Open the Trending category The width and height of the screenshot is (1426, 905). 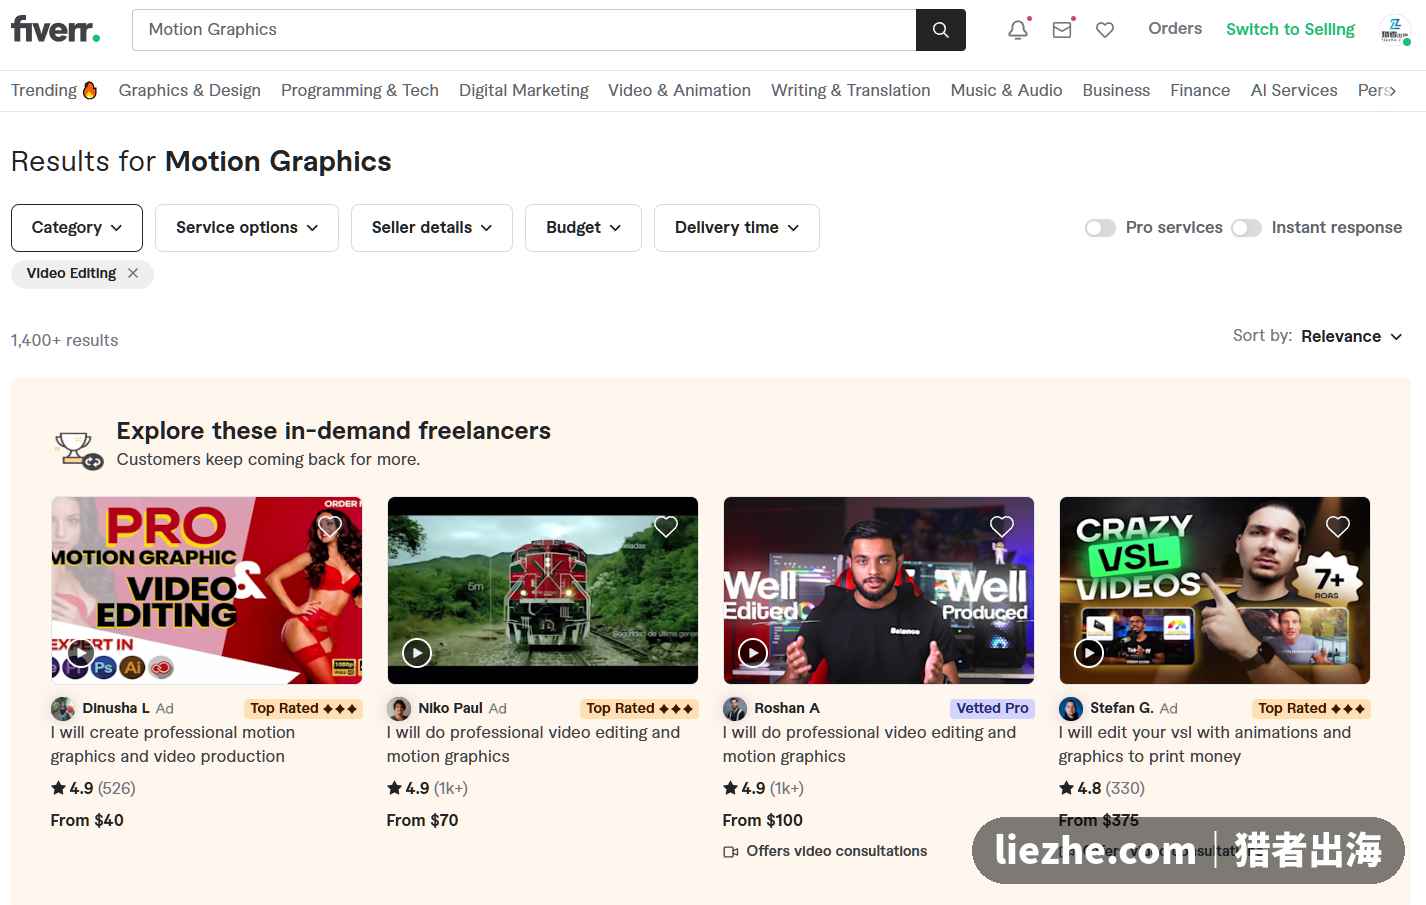[x=54, y=90]
